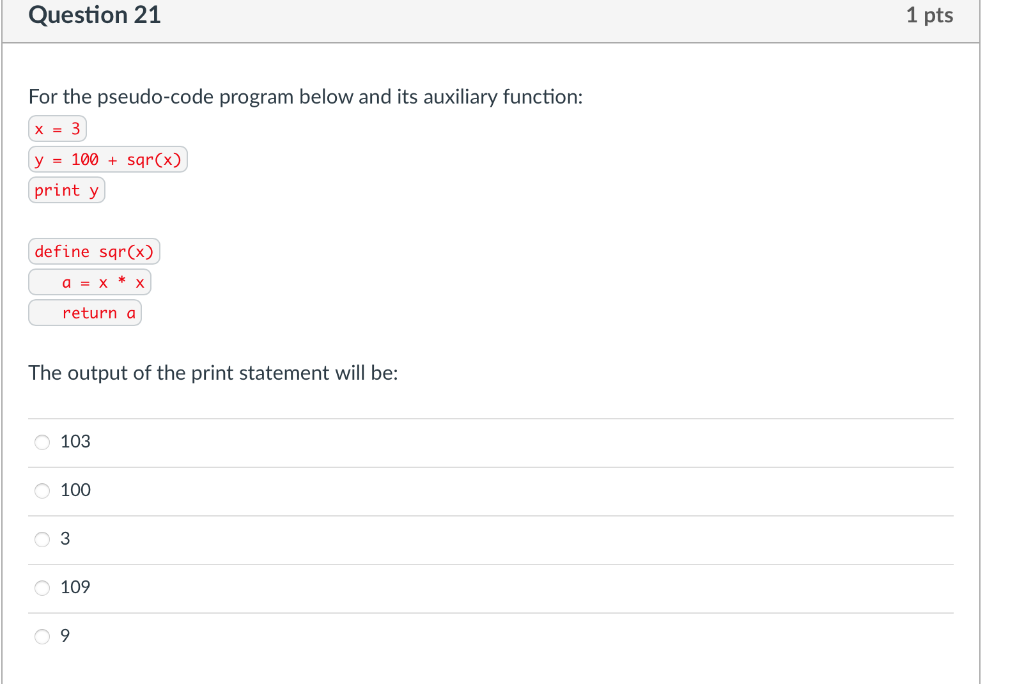Select the radio button for answer 103
1024x684 pixels.
(42, 441)
